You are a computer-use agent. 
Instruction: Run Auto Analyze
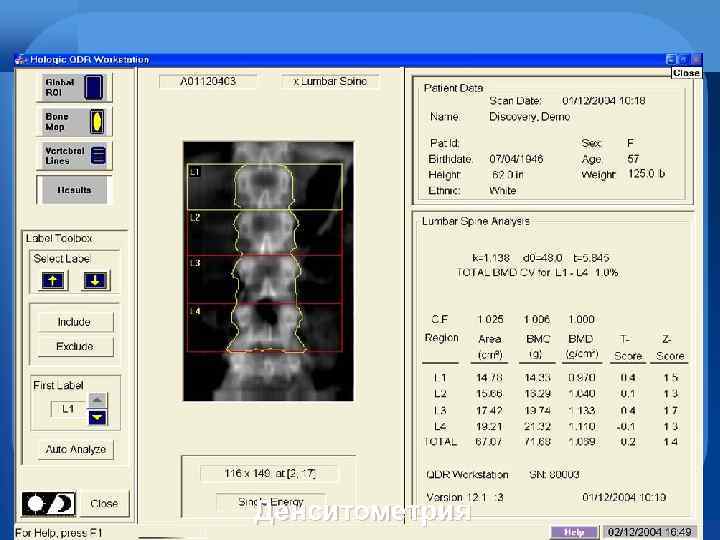(76, 449)
